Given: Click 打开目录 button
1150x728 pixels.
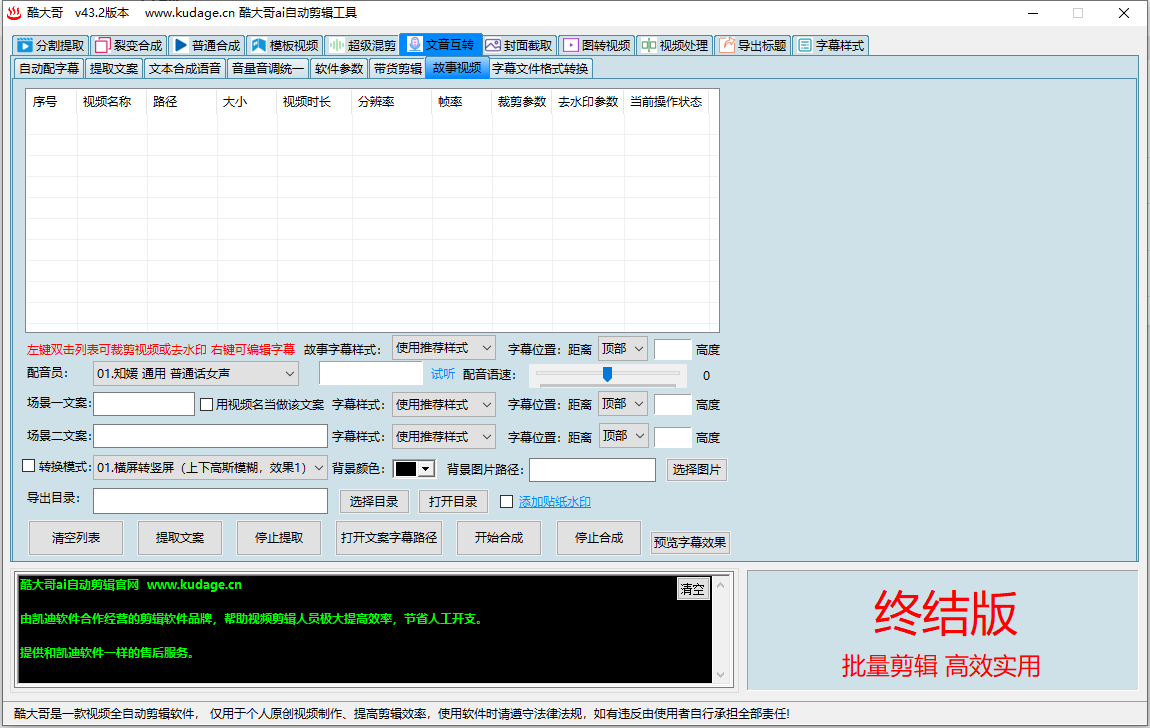Looking at the screenshot, I should tap(453, 501).
